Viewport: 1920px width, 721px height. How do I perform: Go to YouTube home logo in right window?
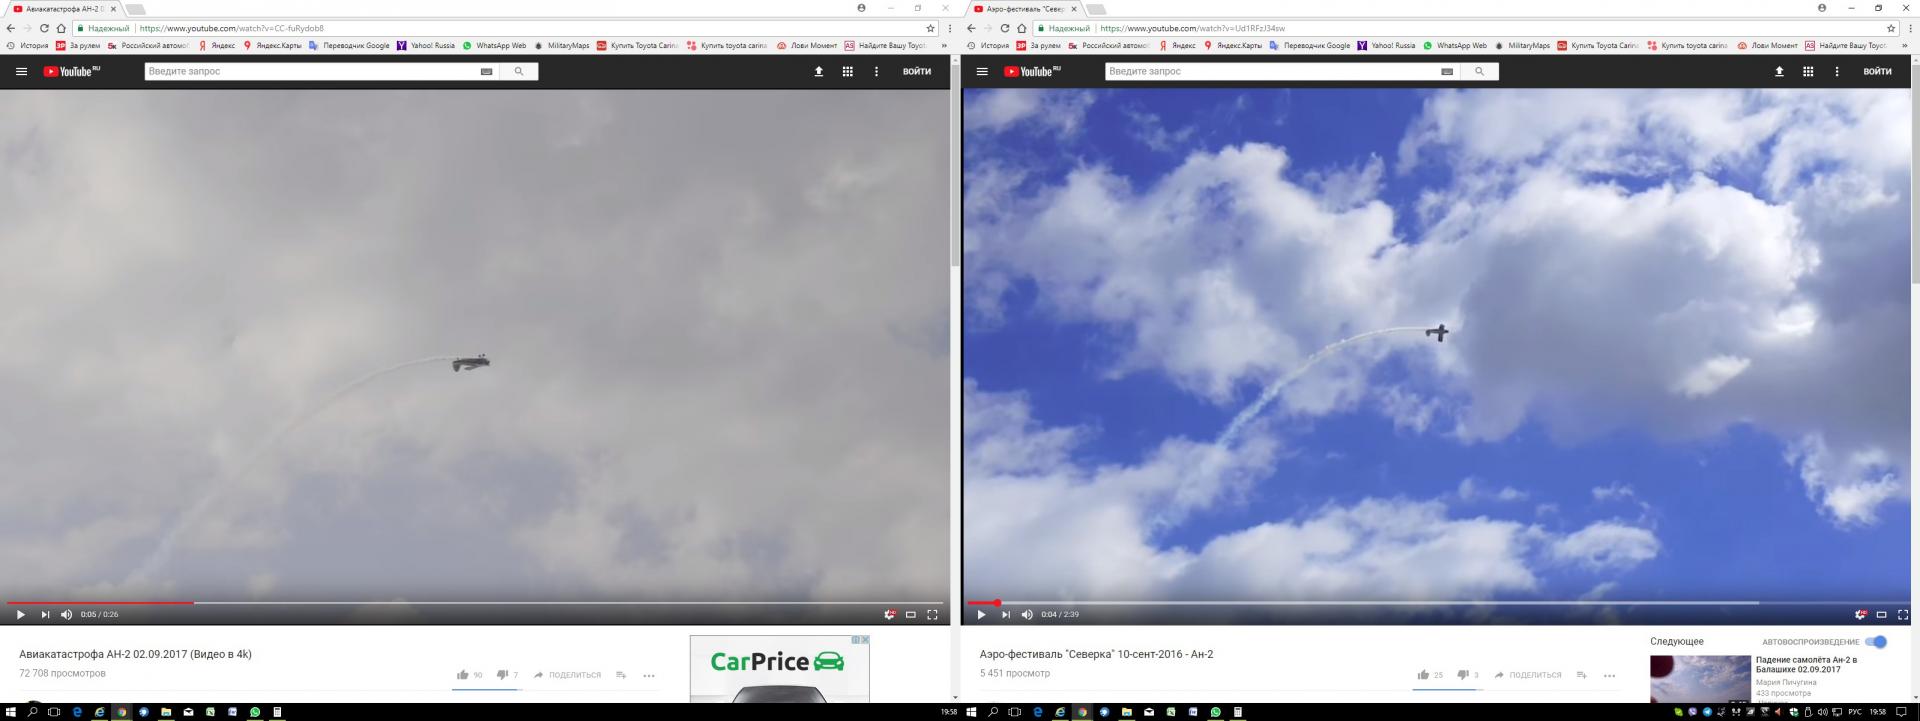click(x=1032, y=71)
